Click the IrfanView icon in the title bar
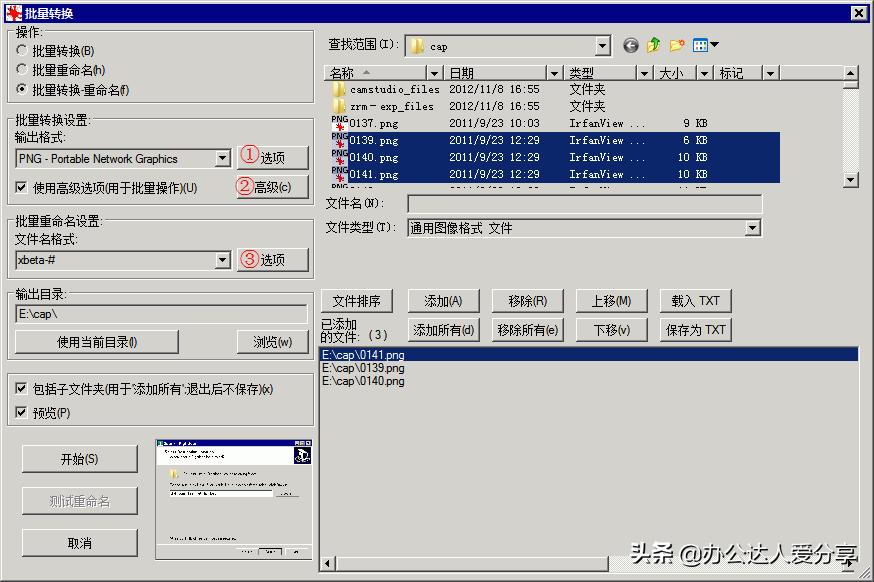Image resolution: width=874 pixels, height=582 pixels. click(x=10, y=12)
